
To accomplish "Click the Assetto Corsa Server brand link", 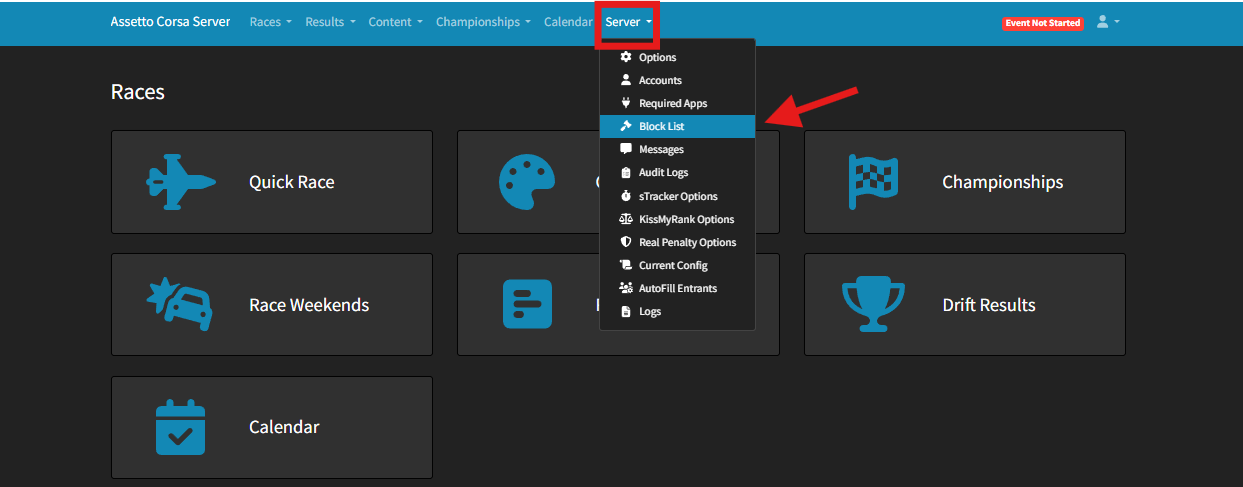I will pos(170,22).
